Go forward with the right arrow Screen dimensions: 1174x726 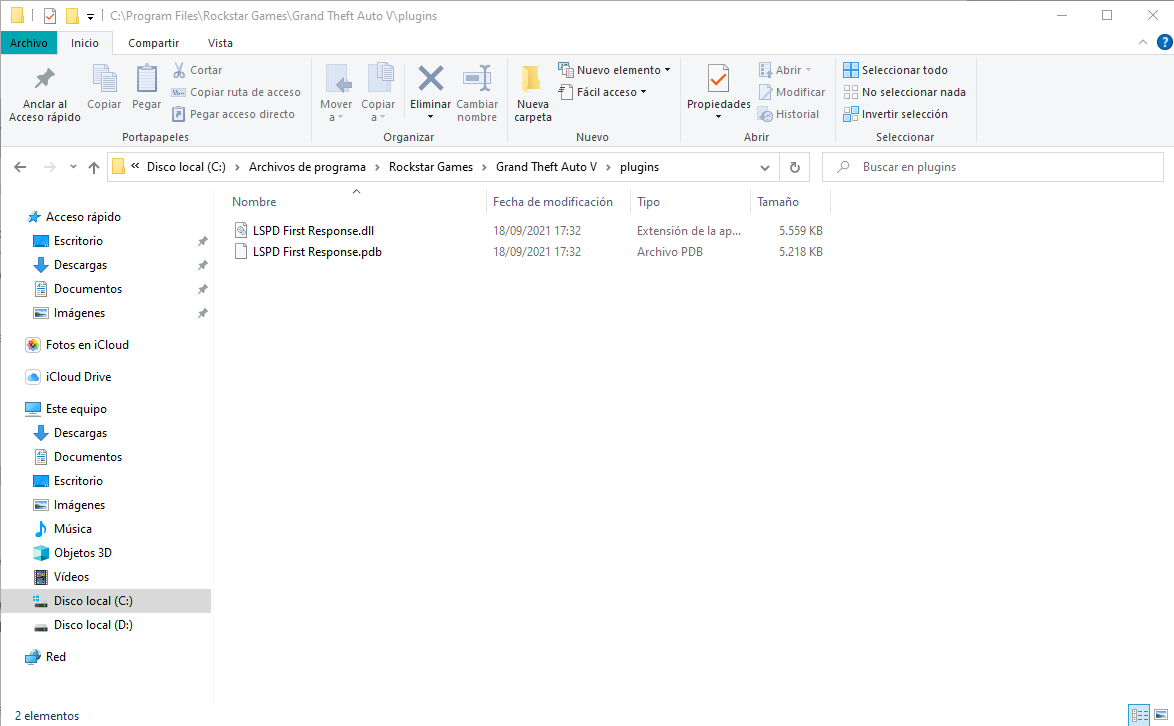49,167
